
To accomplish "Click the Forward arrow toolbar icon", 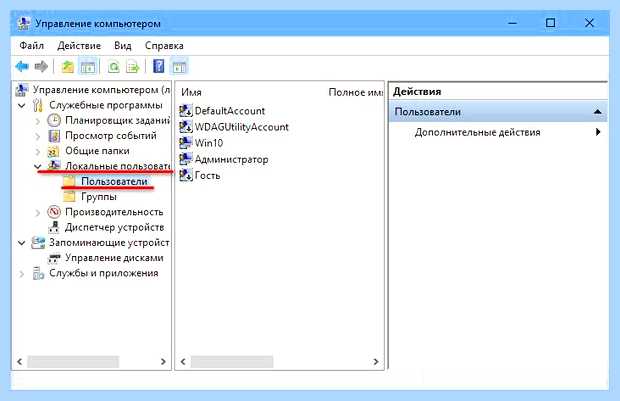I will [x=41, y=66].
